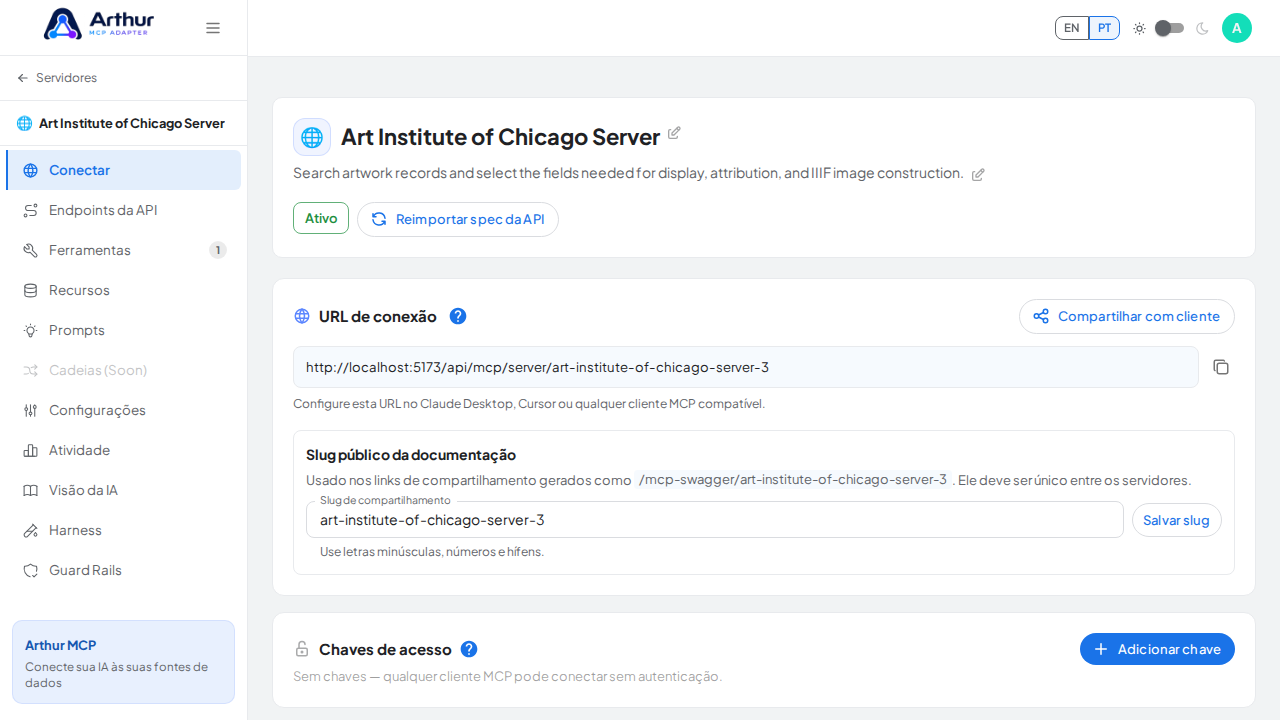Open the Prompts section
Screen dimensions: 1280x720
tap(123, 330)
